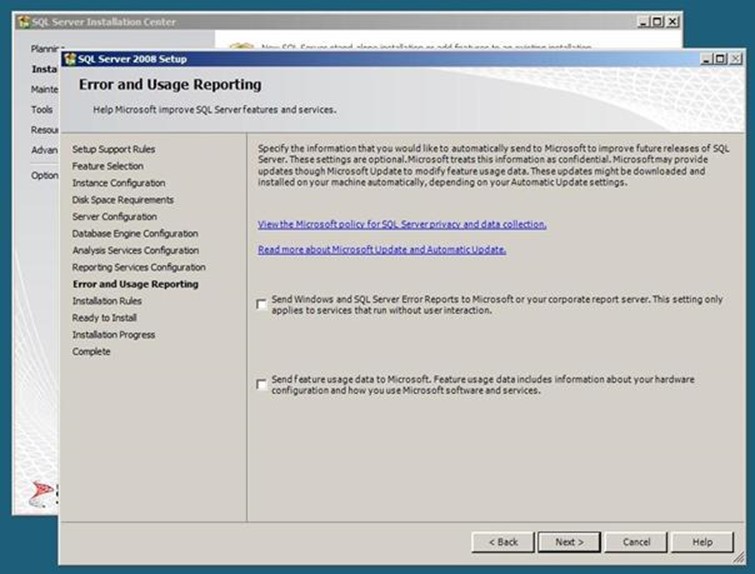Select the Database Engine Configuration step
The image size is (755, 574).
pos(135,234)
